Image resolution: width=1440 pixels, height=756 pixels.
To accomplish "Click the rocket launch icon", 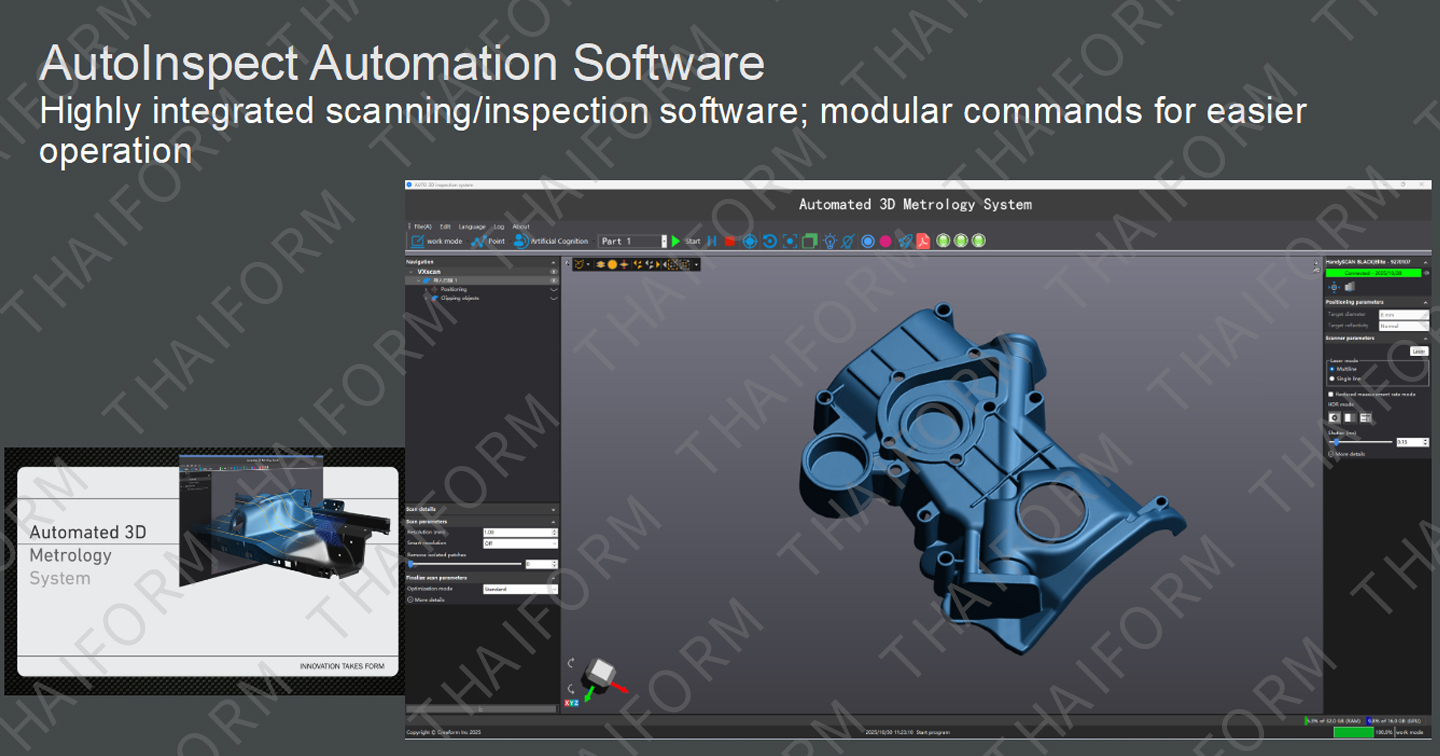I will (x=905, y=241).
